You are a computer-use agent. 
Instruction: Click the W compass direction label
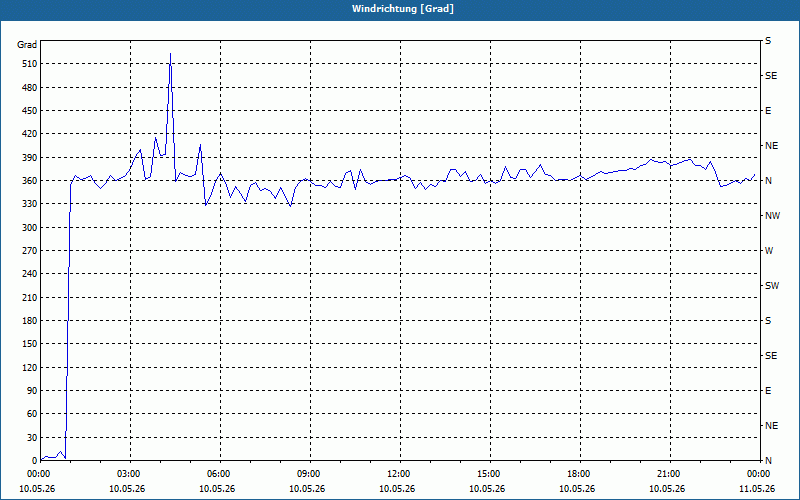[x=769, y=251]
